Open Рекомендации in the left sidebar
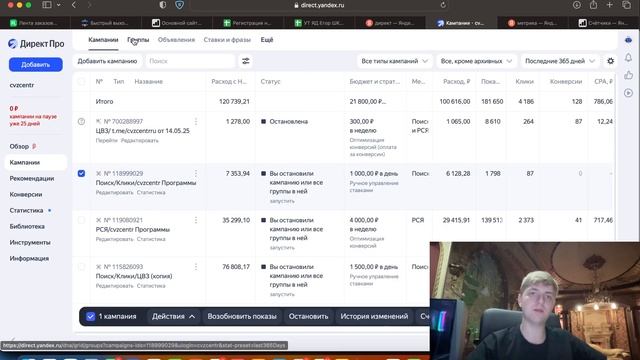The height and width of the screenshot is (360, 640). (32, 178)
